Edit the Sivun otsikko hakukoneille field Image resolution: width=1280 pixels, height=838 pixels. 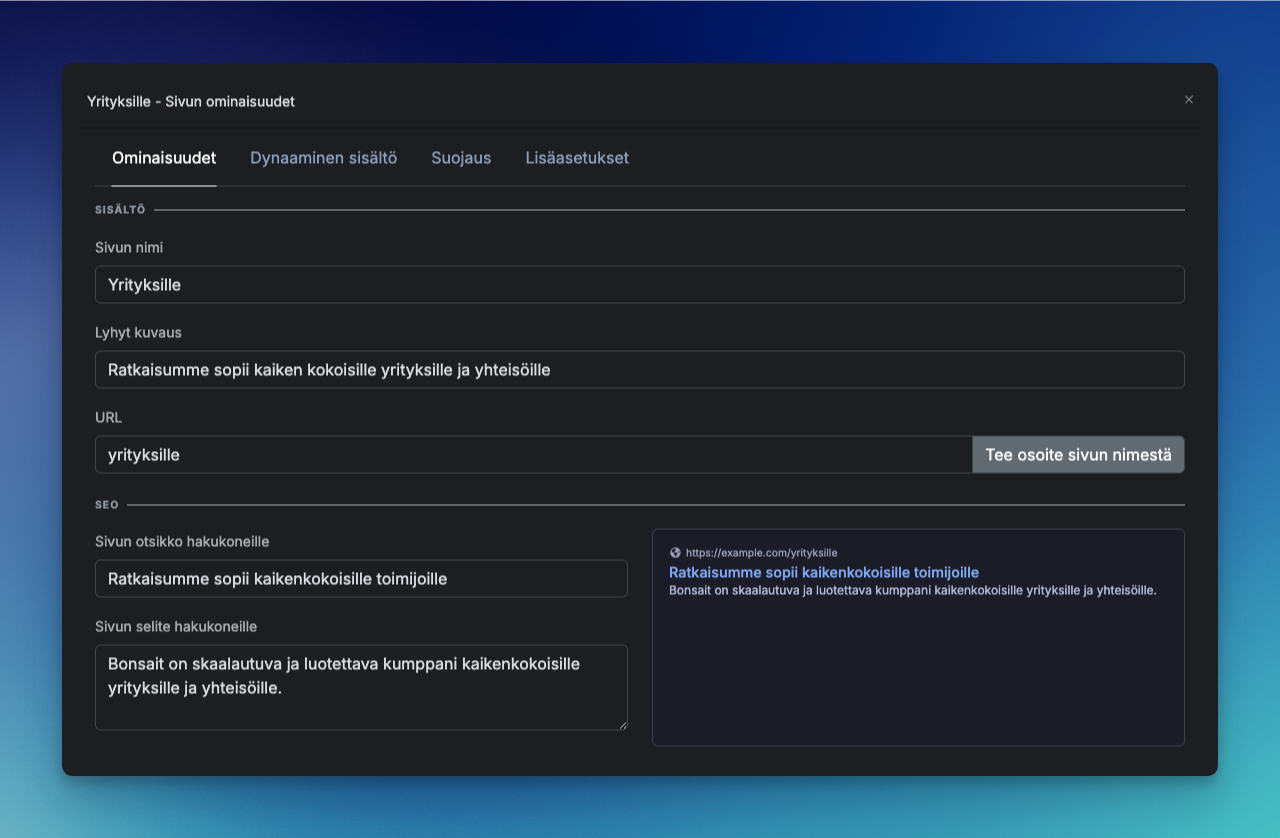361,579
